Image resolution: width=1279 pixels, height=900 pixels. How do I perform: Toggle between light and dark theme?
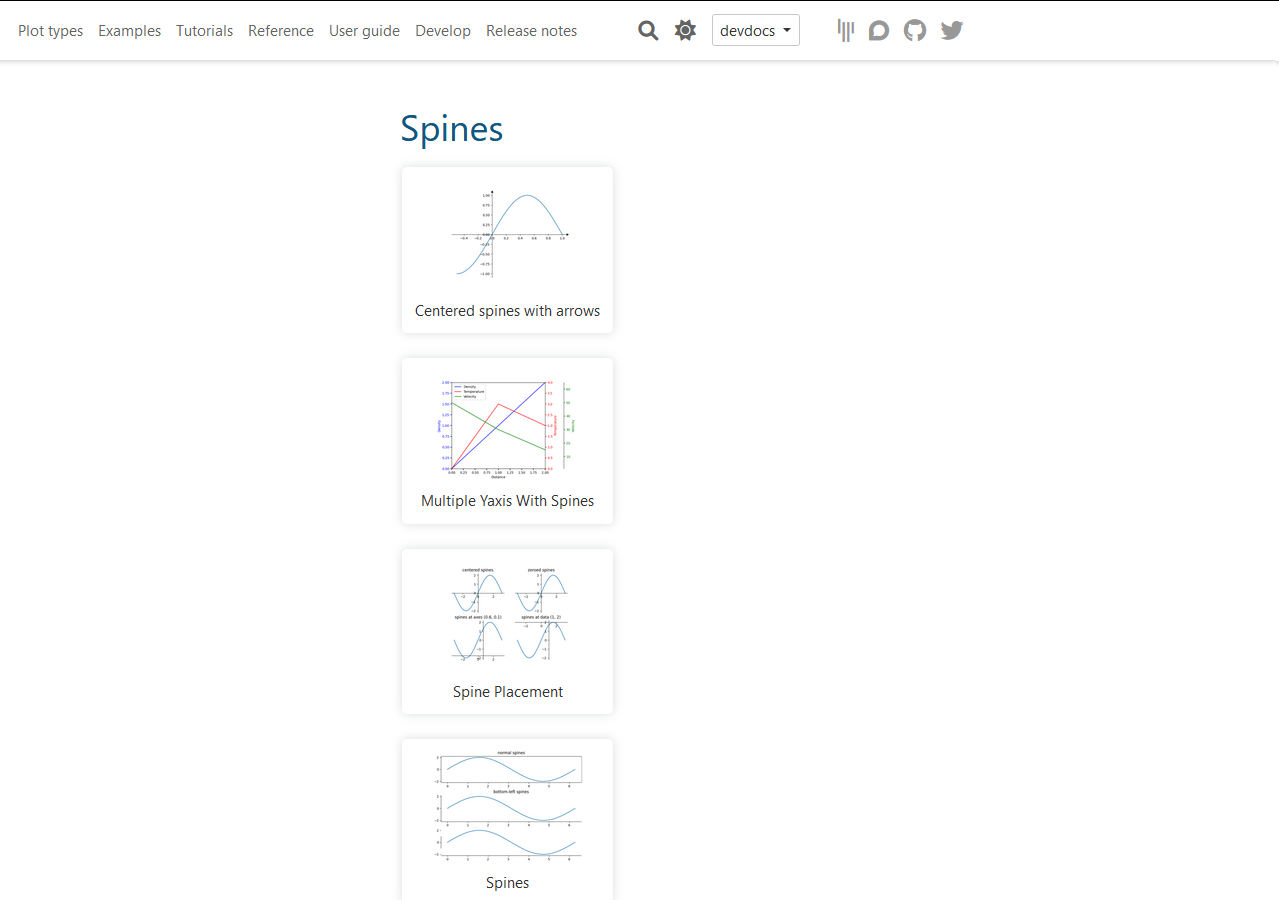pyautogui.click(x=685, y=30)
